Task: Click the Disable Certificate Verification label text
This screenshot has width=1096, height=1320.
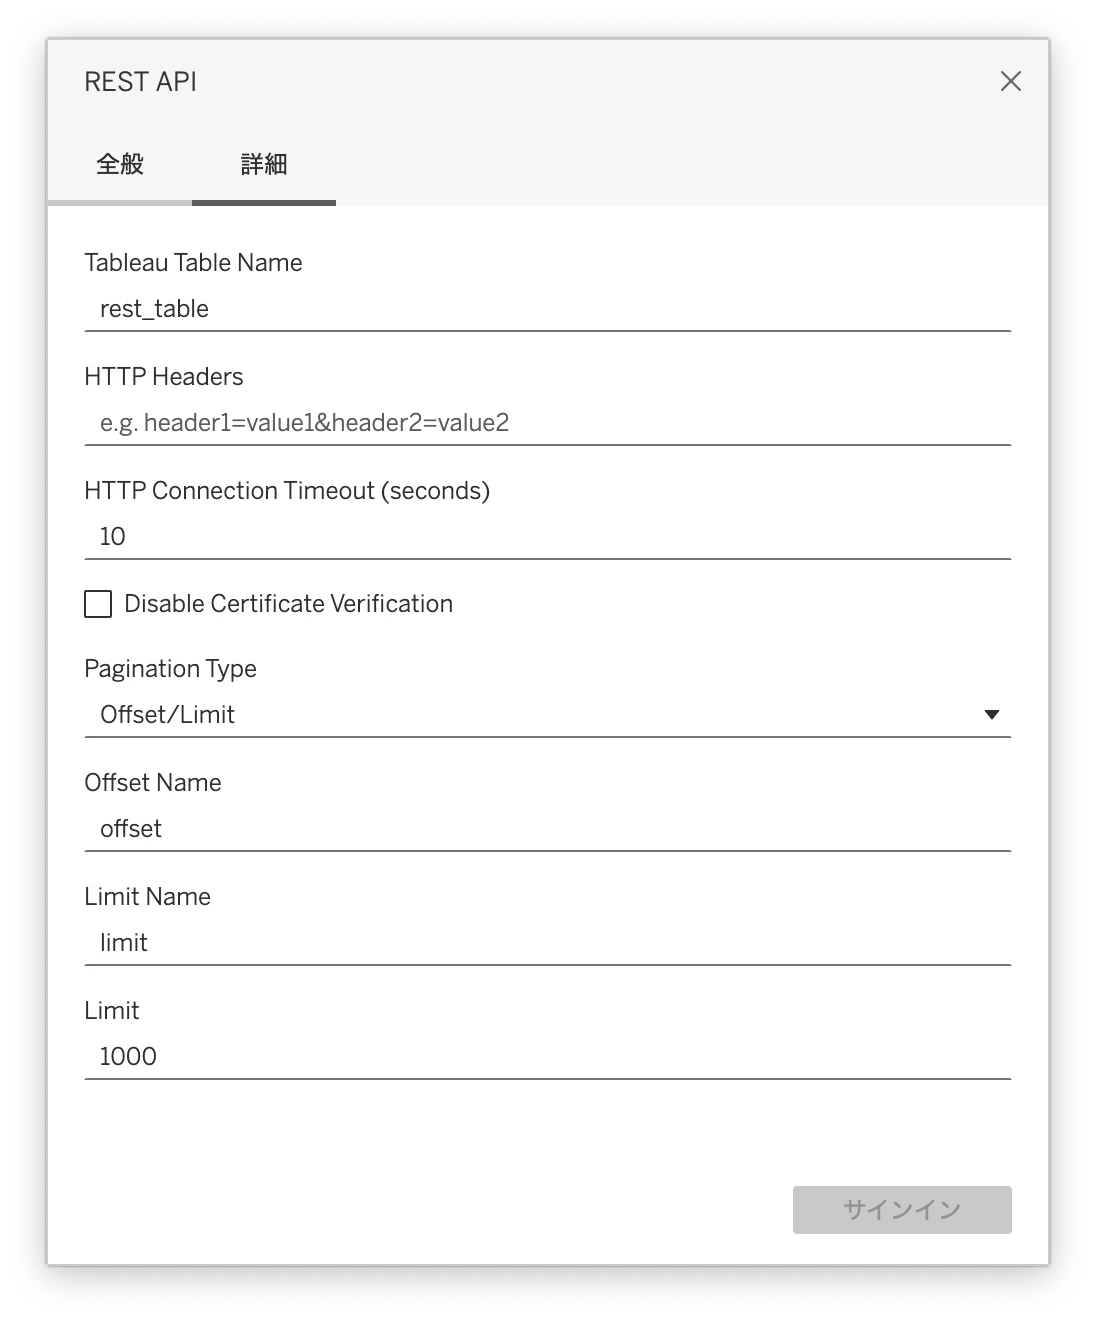Action: click(289, 604)
